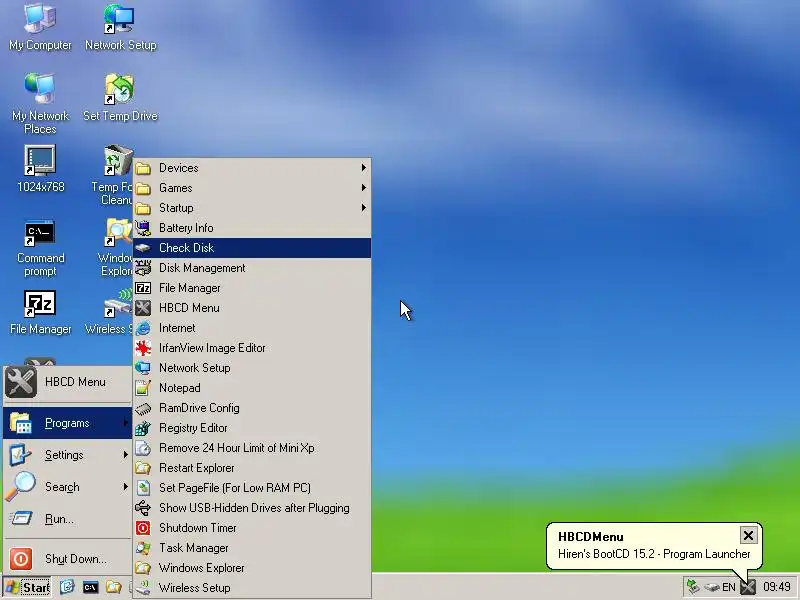Launch Check Disk from Programs menu
This screenshot has height=600, width=800.
[252, 248]
